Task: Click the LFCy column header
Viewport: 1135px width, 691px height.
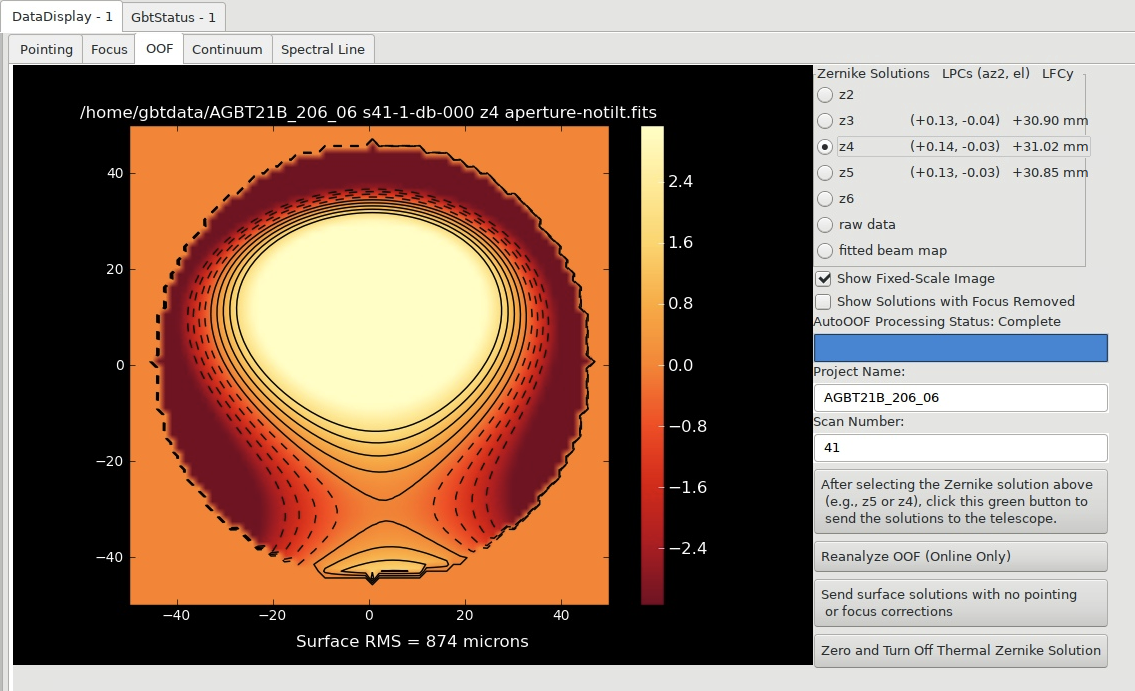Action: 1058,74
